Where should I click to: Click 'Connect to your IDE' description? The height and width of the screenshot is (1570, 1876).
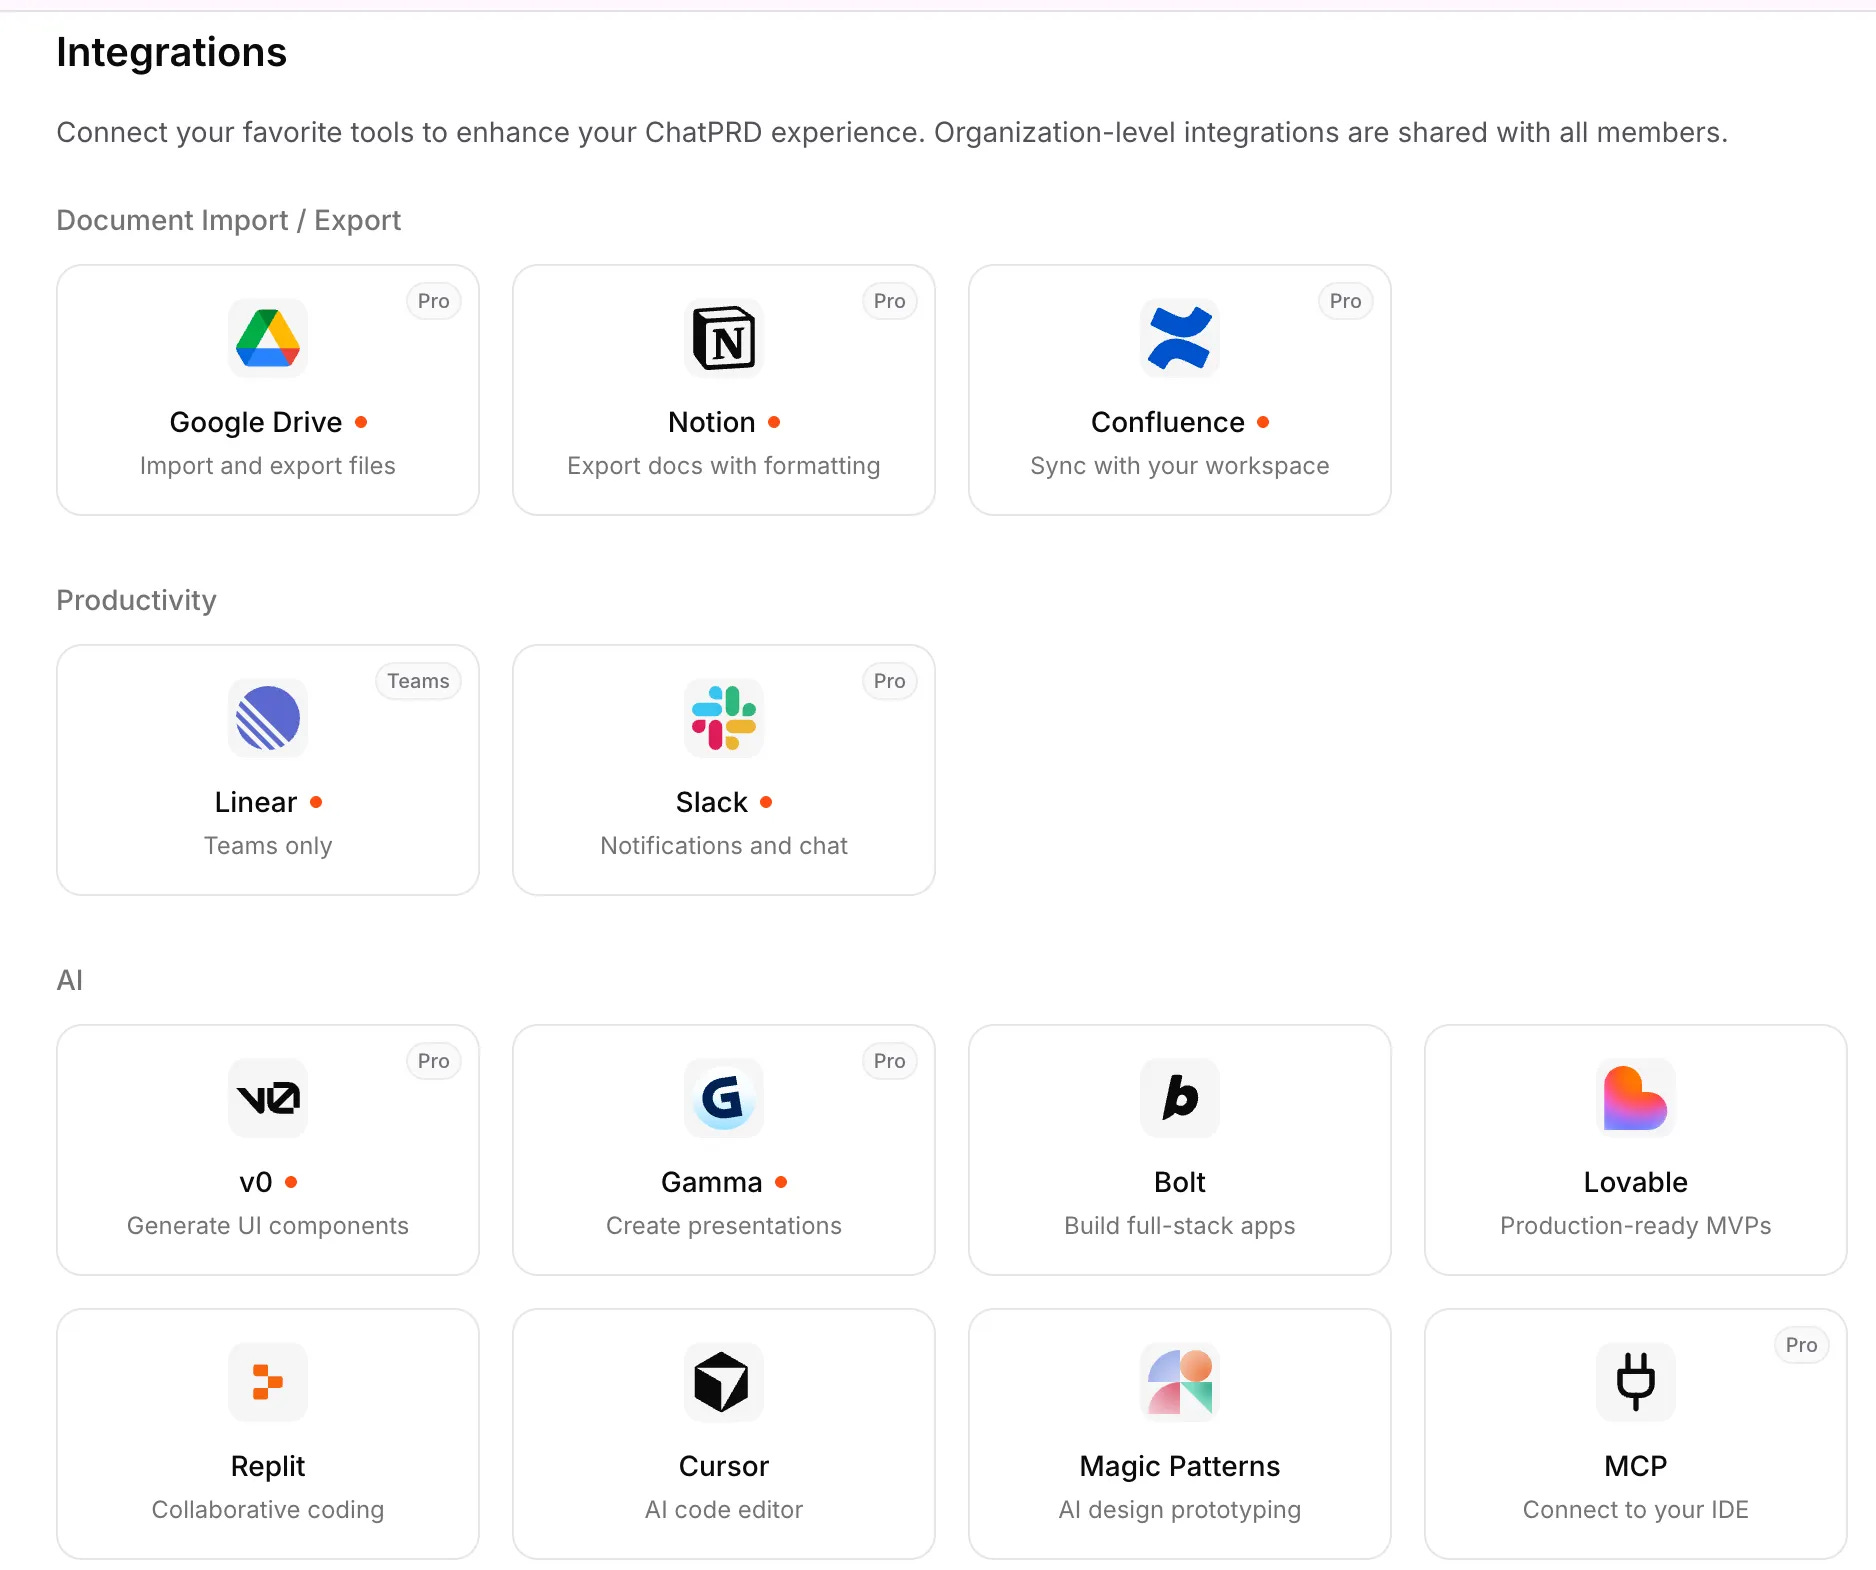1636,1510
